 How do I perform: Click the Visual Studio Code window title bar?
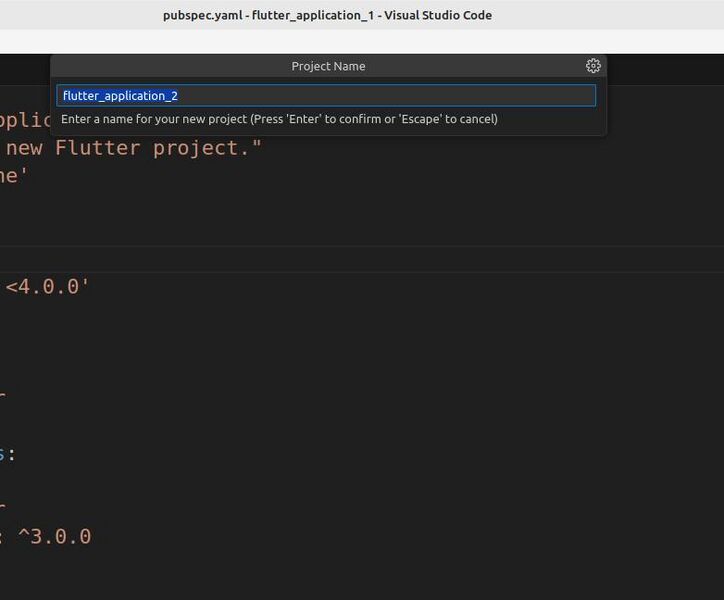coord(362,15)
